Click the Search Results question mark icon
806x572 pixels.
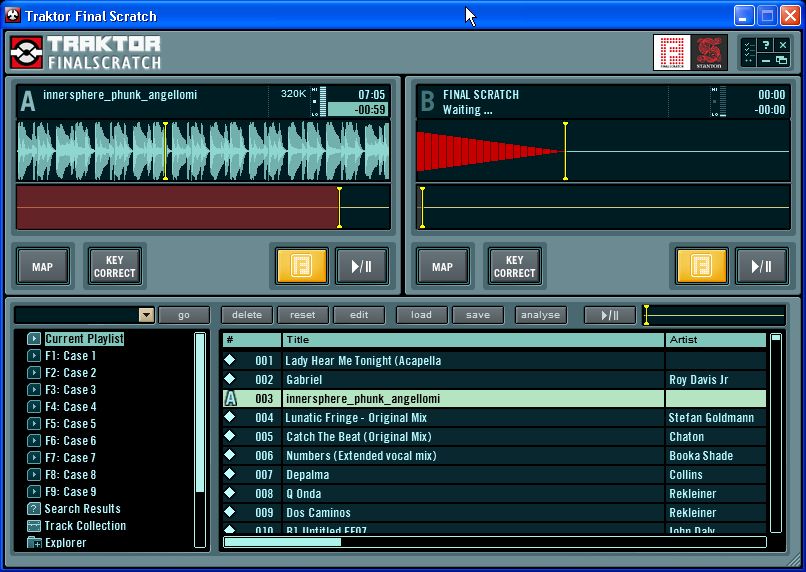pos(34,508)
